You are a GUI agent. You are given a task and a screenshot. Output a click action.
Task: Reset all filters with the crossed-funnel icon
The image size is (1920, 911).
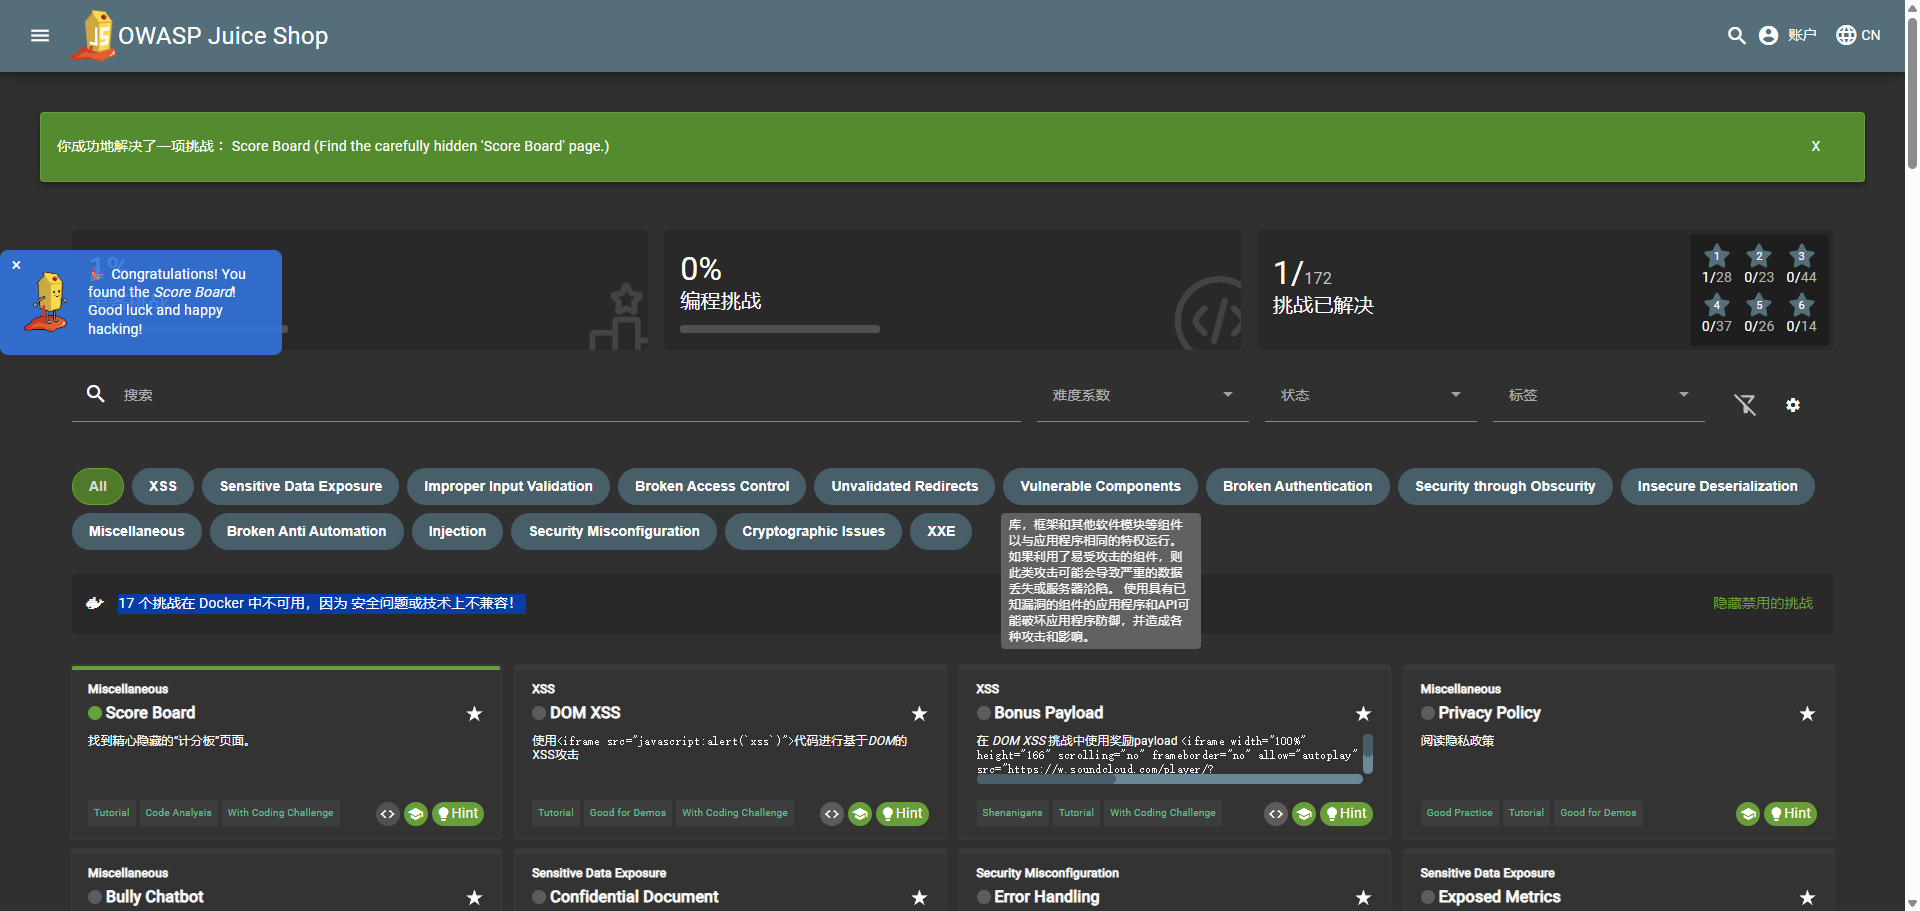tap(1745, 404)
